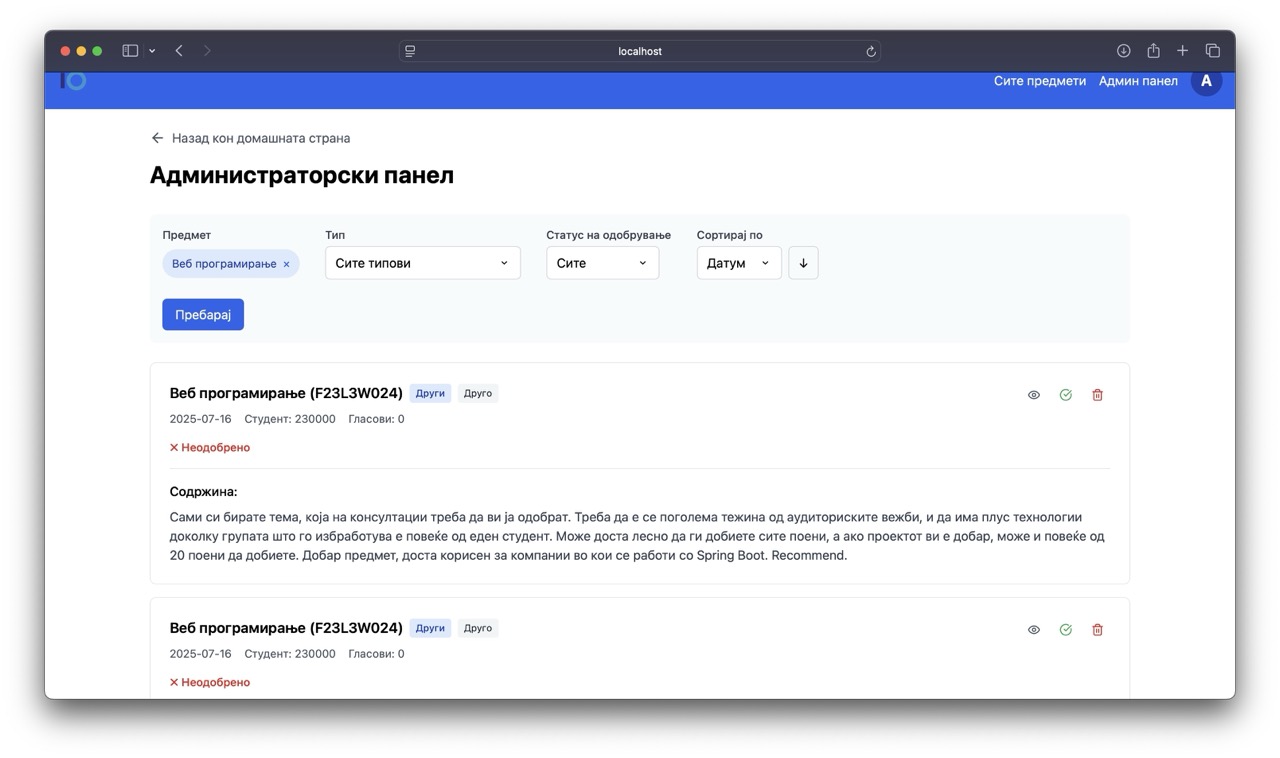
Task: Delete the second review using trash icon
Action: pyautogui.click(x=1097, y=630)
